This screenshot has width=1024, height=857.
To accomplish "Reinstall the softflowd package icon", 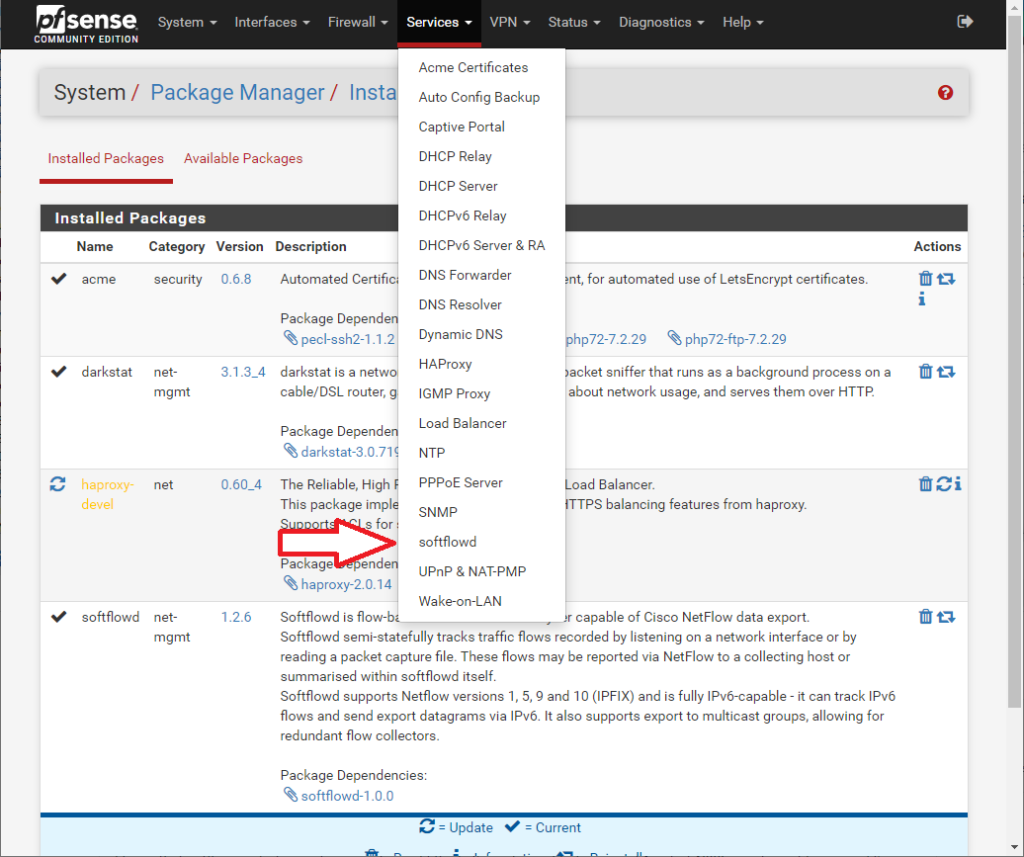I will pyautogui.click(x=946, y=617).
